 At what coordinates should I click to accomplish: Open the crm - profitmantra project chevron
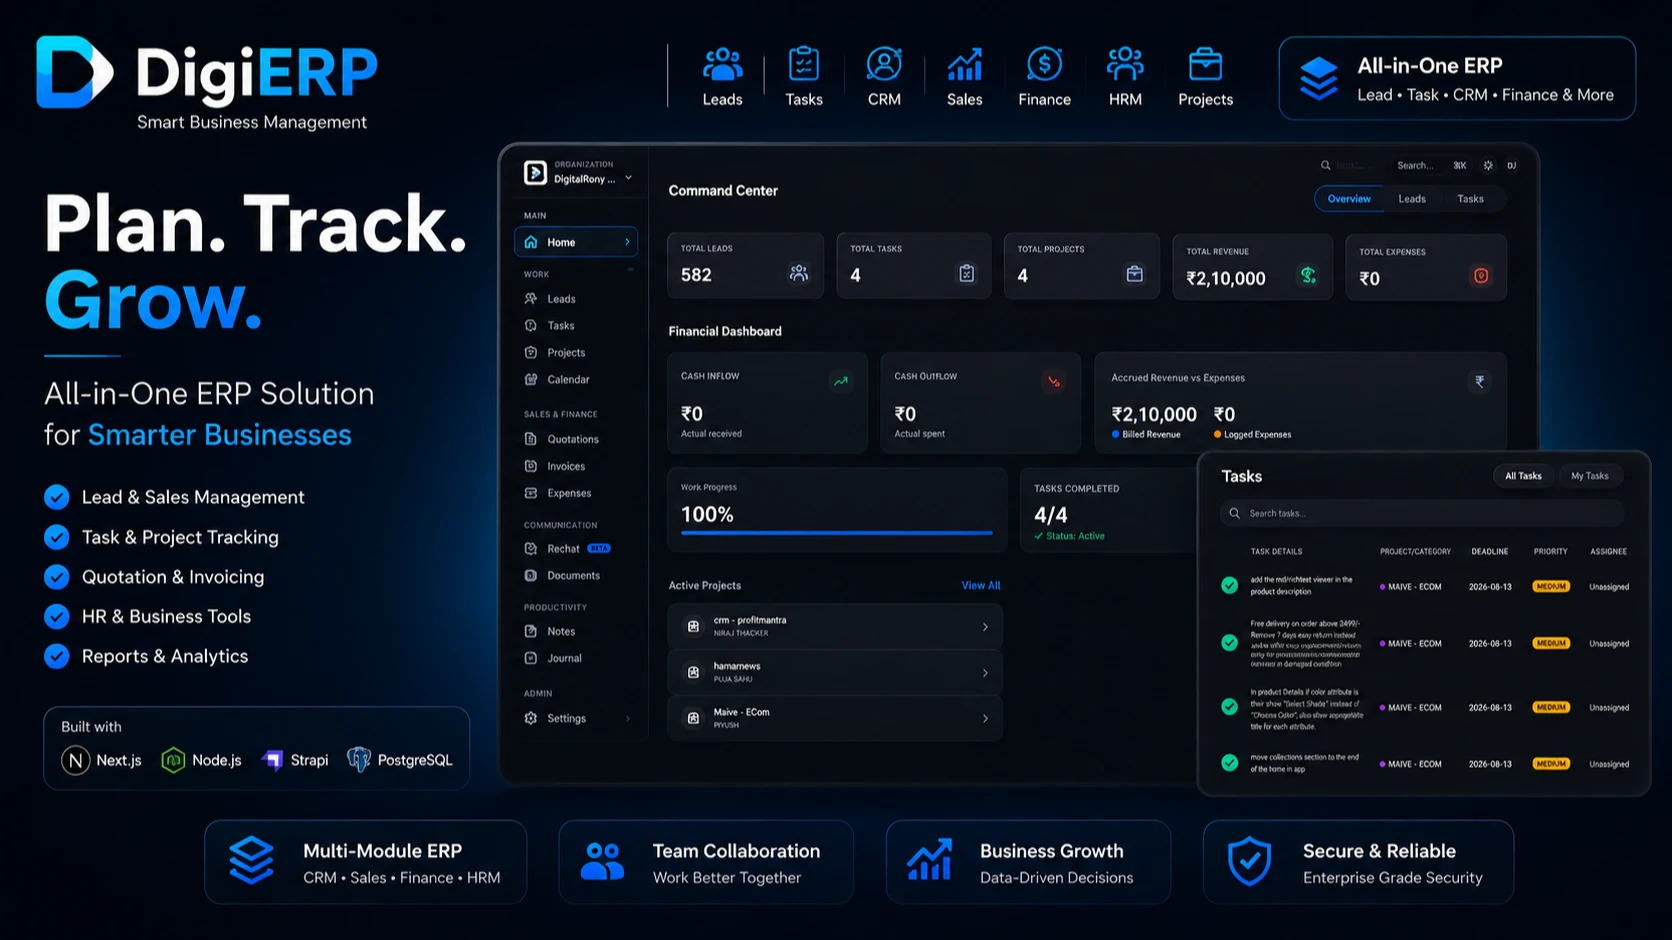pyautogui.click(x=985, y=627)
